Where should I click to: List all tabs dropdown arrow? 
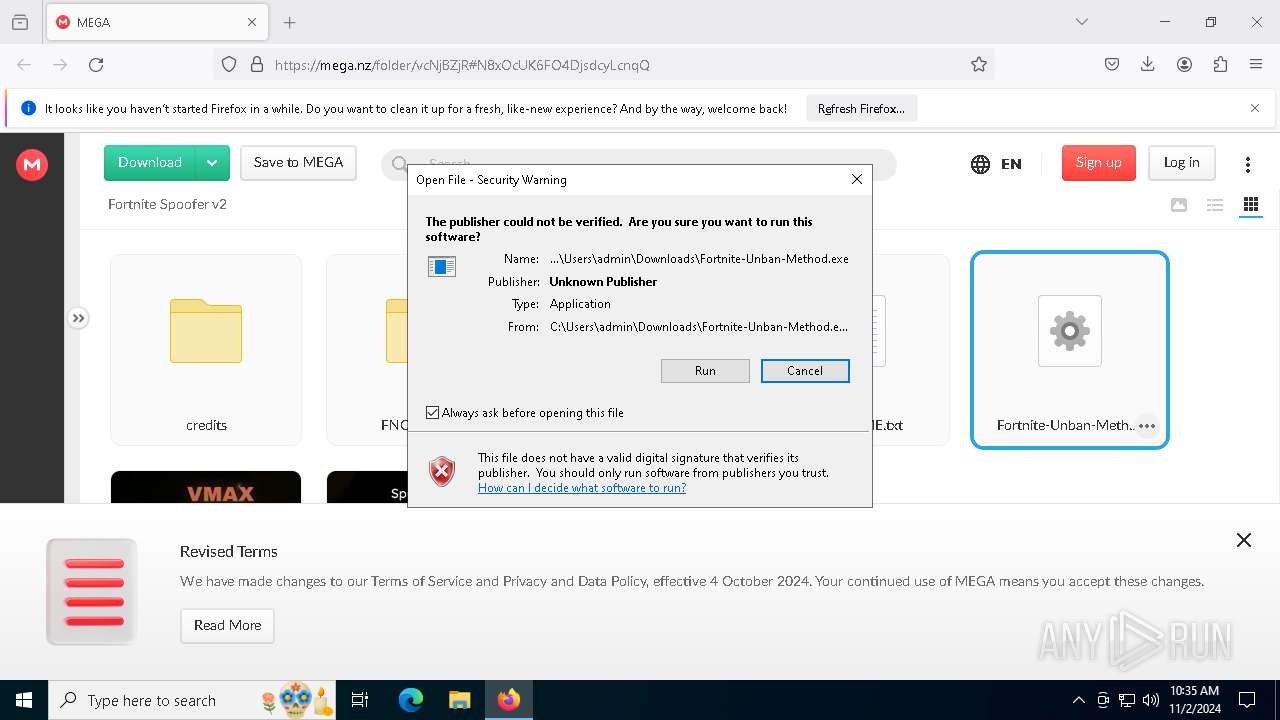(x=1082, y=22)
